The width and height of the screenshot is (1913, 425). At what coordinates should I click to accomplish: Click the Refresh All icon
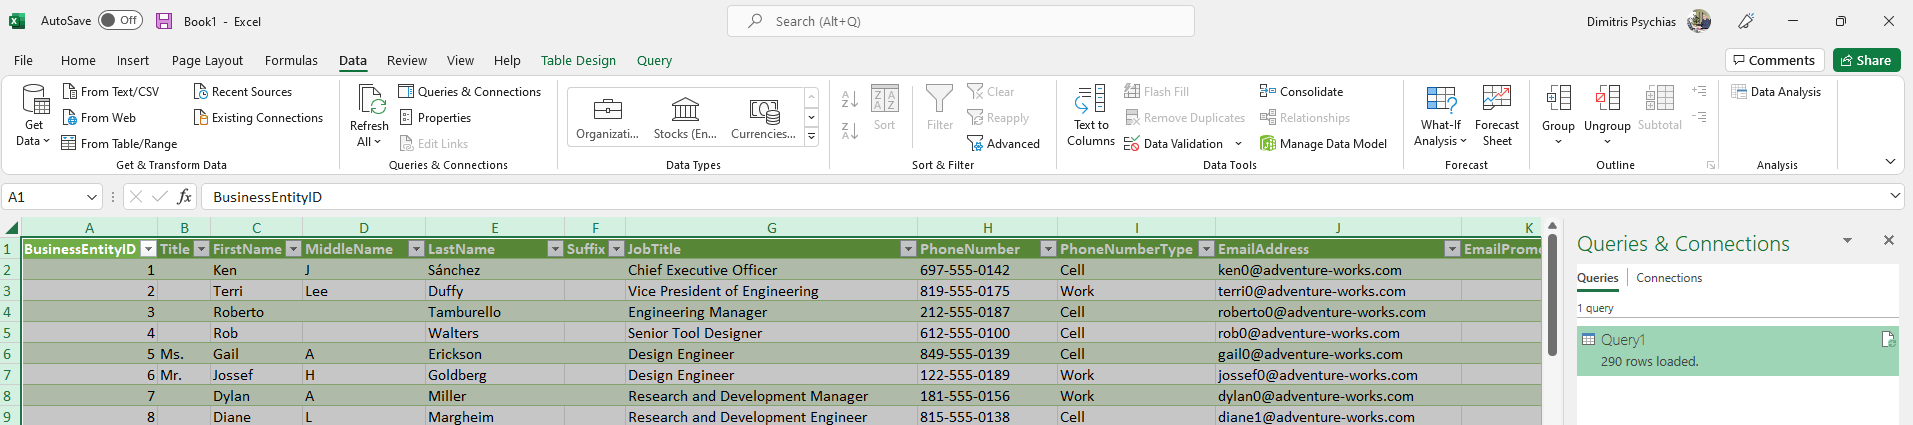coord(370,101)
